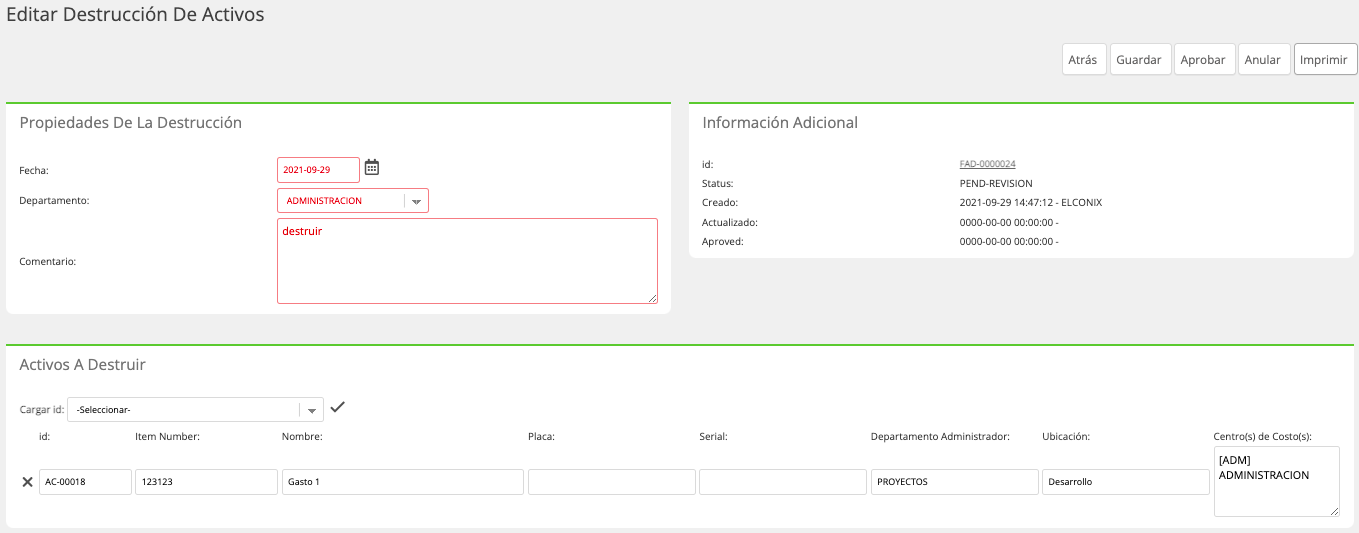Click Departamento Administrador field PROYECTOS
Image resolution: width=1359 pixels, height=533 pixels.
pos(955,482)
